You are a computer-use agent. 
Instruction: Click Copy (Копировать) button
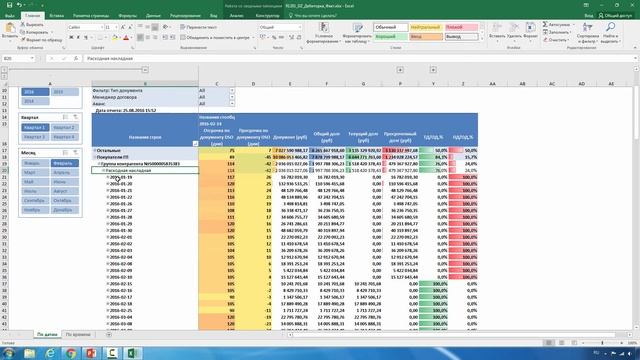(x=34, y=32)
